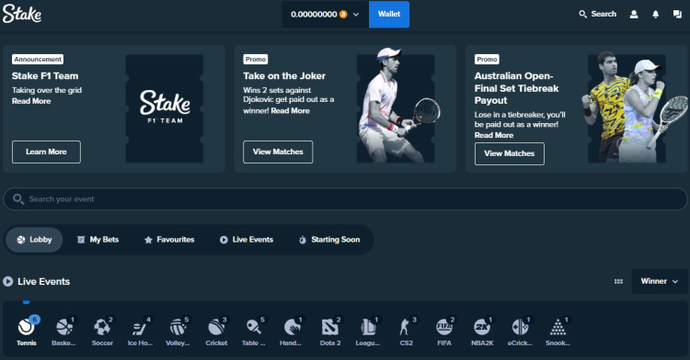Screen dimensions: 690x360
Task: Switch to the Live Events tab
Action: click(246, 240)
